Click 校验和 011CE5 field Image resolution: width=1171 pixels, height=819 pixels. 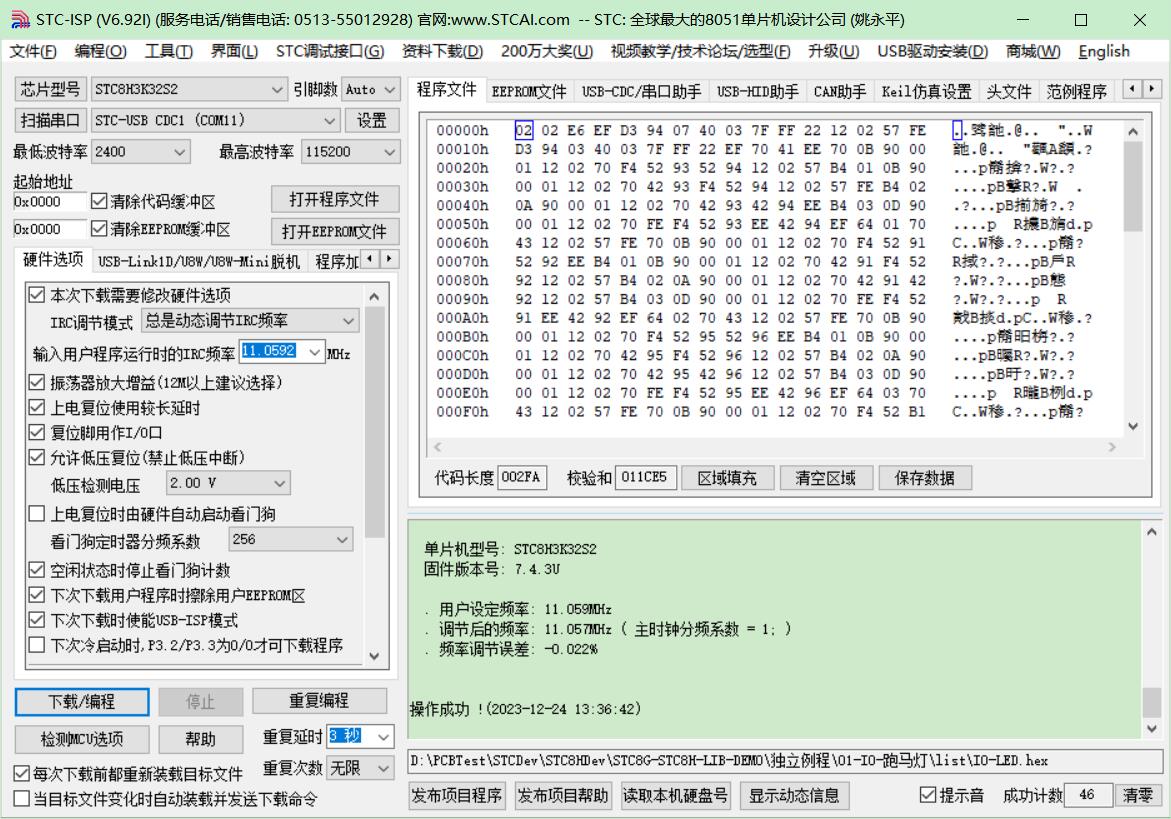[645, 477]
